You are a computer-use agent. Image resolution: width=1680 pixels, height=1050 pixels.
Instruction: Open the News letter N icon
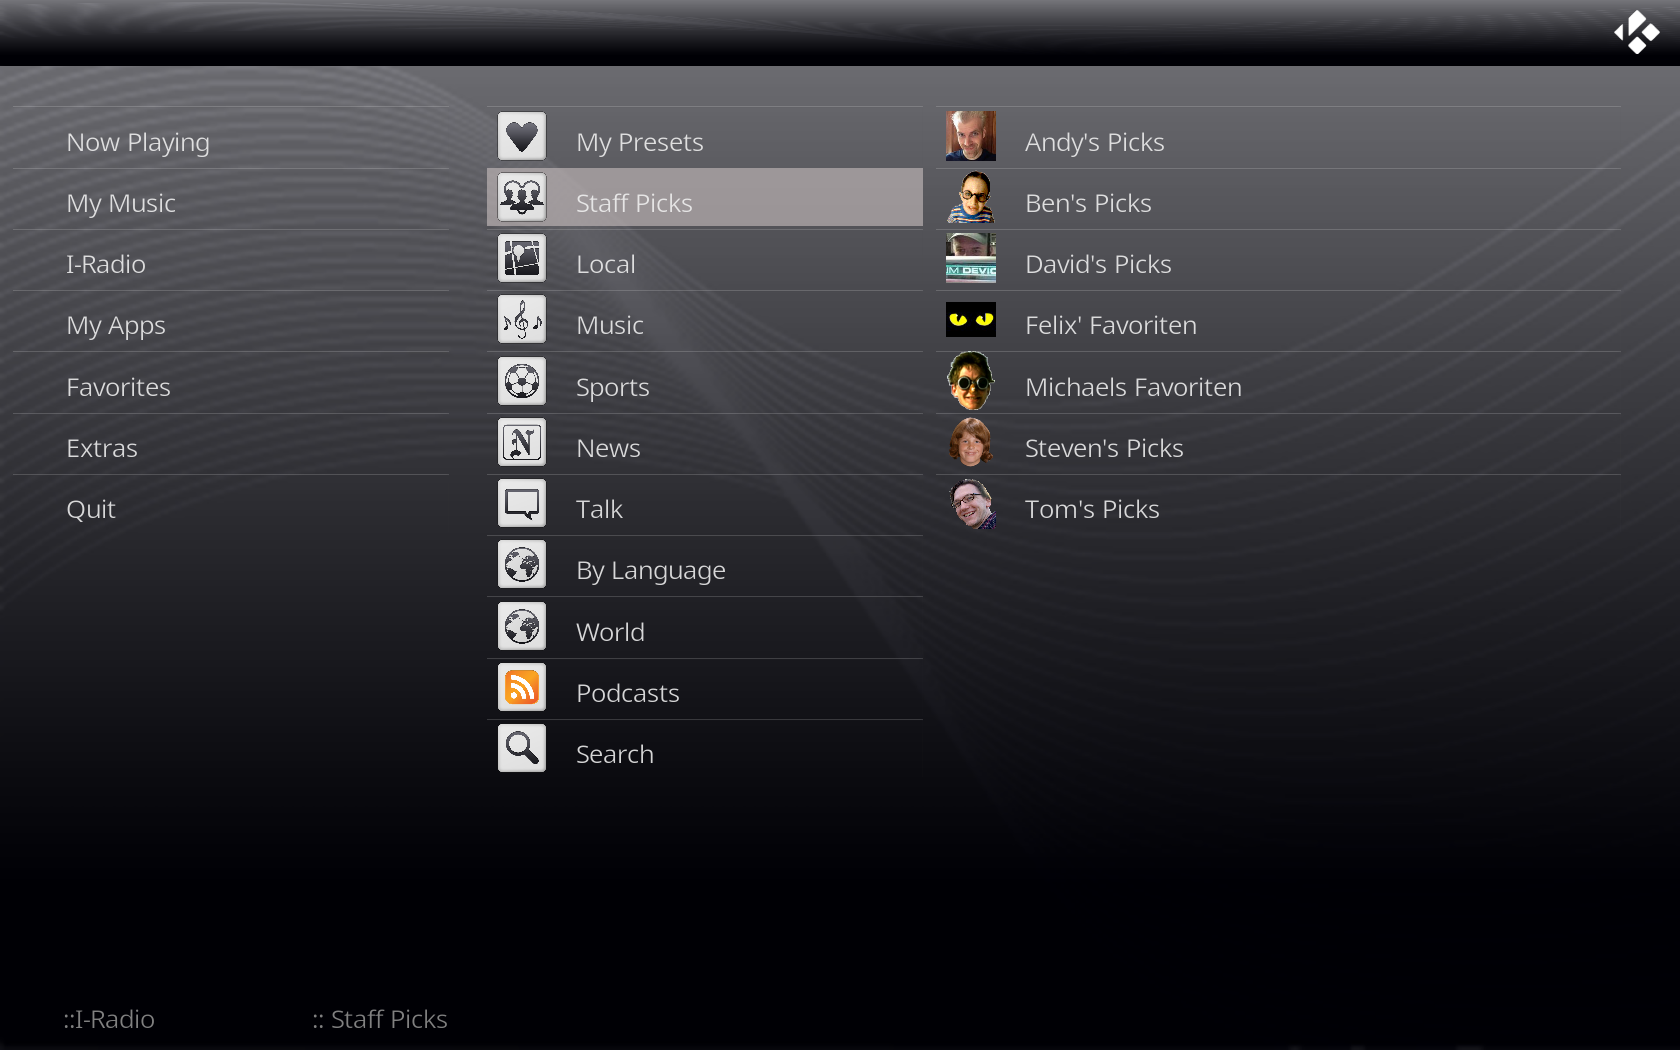coord(522,442)
